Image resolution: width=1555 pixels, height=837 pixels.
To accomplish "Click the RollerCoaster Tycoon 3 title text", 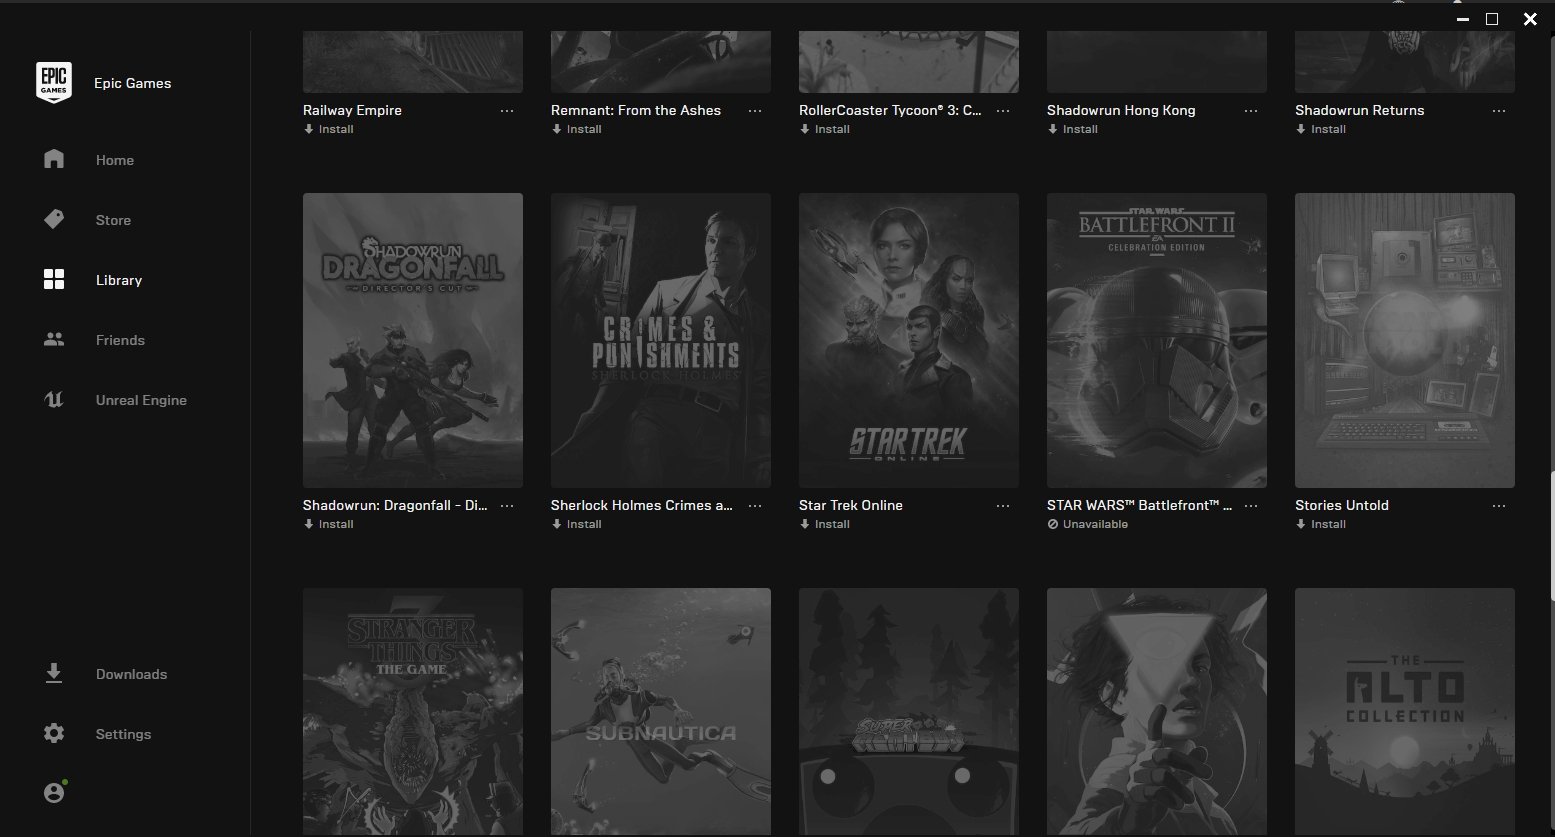I will (890, 110).
